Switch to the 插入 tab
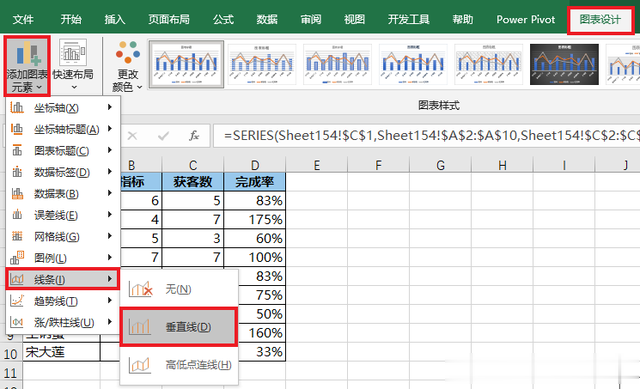 pos(115,19)
